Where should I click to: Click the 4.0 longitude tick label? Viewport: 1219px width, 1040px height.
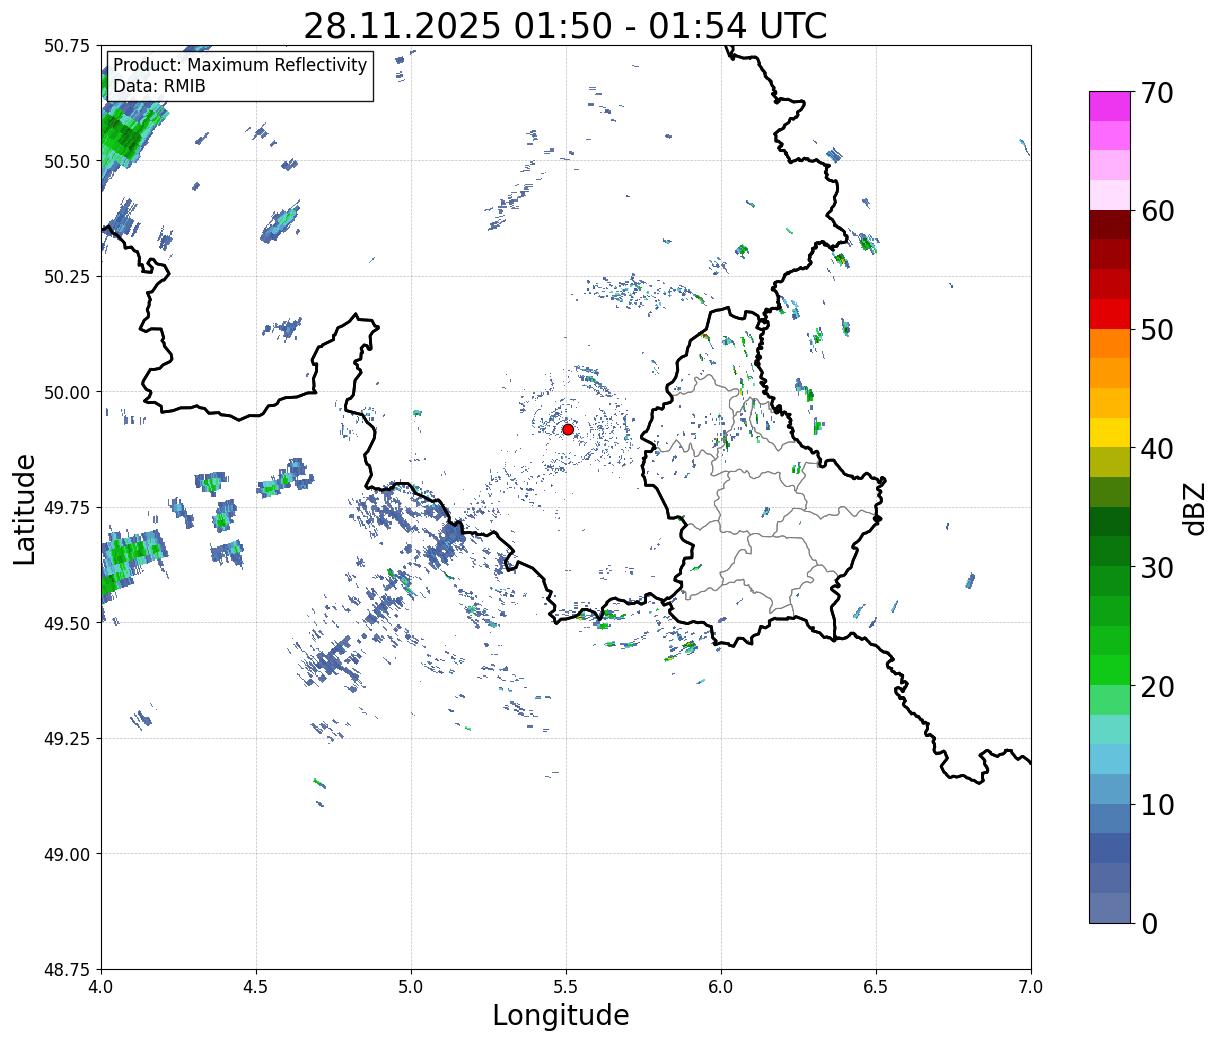101,987
